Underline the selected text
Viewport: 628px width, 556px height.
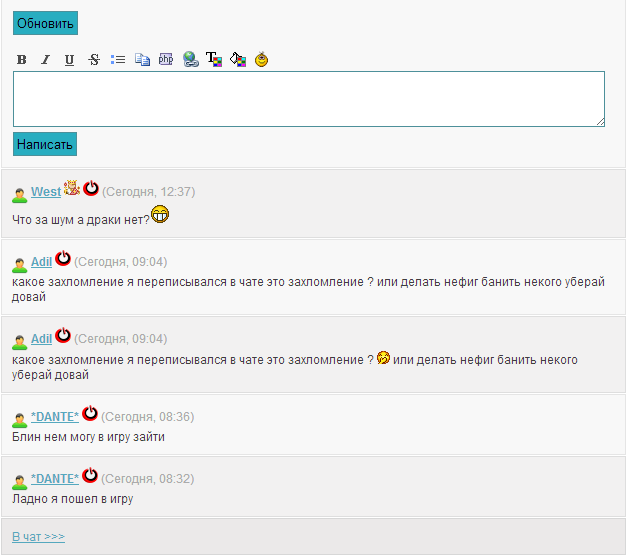(69, 60)
